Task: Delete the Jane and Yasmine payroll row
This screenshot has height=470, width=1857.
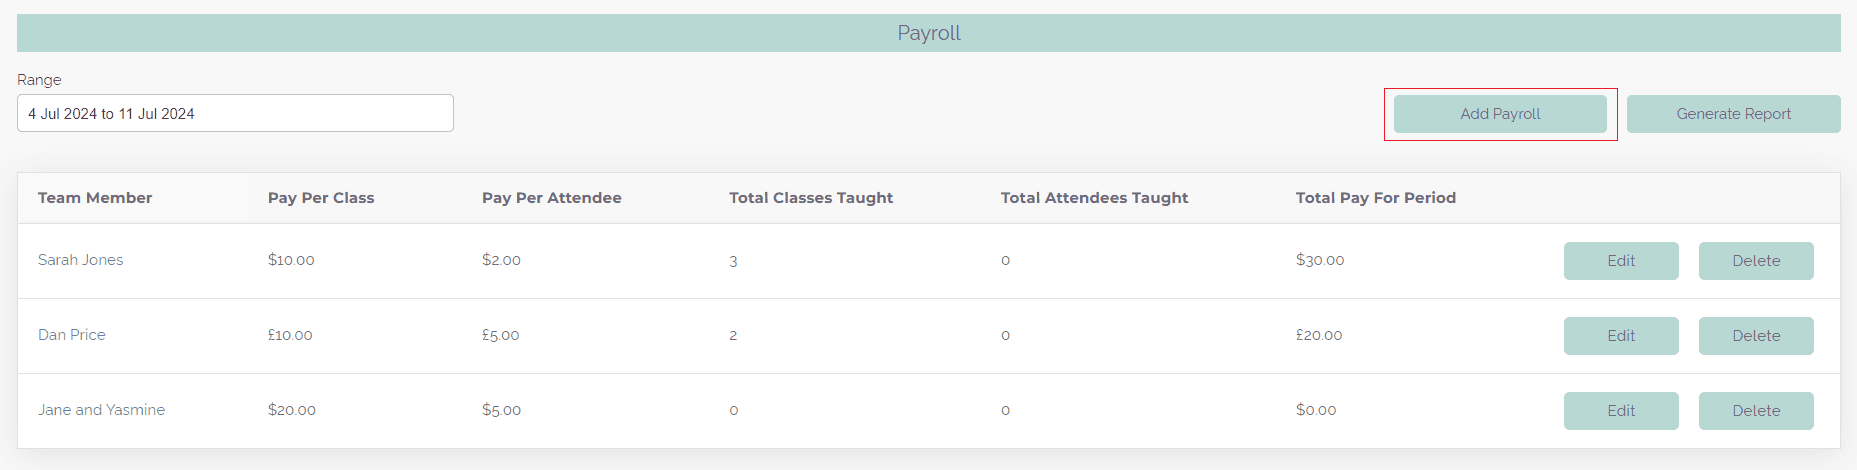Action: [x=1756, y=411]
